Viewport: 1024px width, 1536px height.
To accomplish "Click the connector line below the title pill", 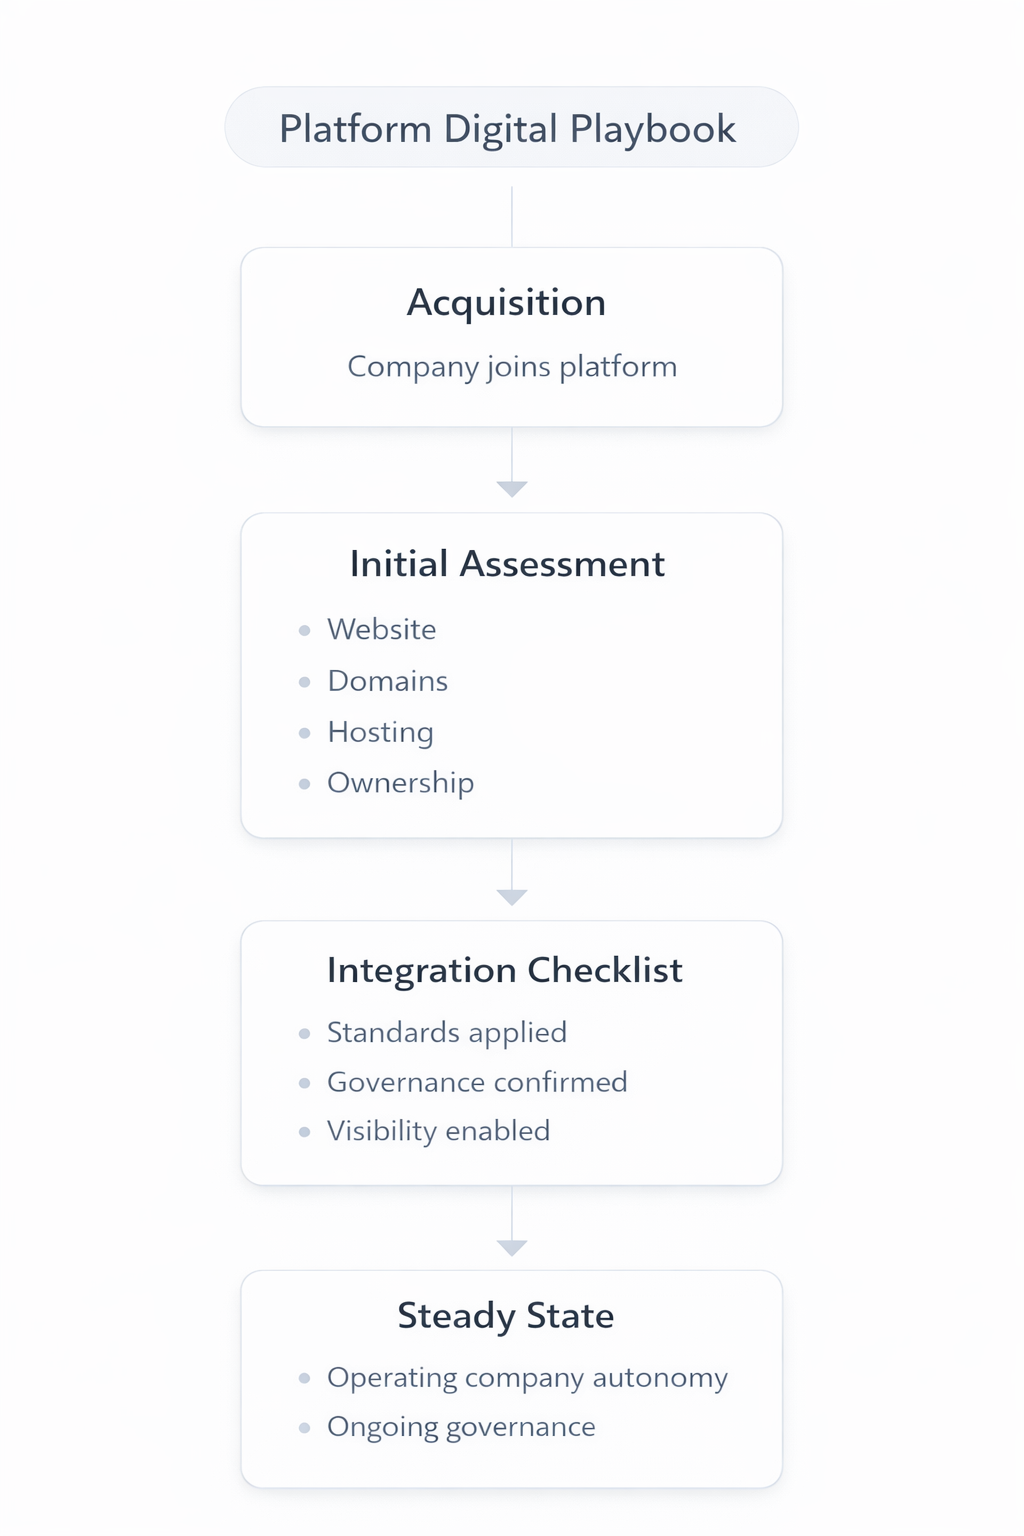I will point(512,216).
